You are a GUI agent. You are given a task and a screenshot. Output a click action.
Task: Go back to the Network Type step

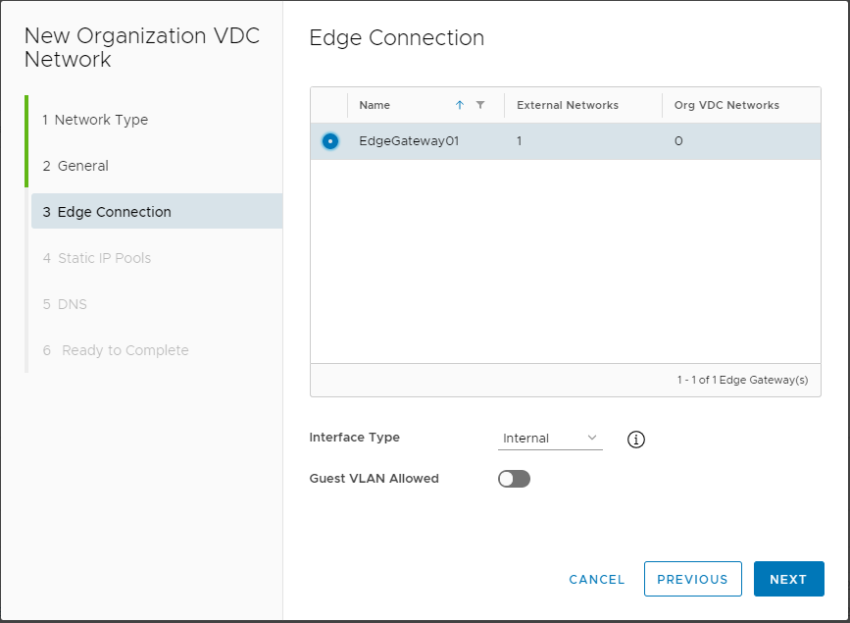point(95,119)
